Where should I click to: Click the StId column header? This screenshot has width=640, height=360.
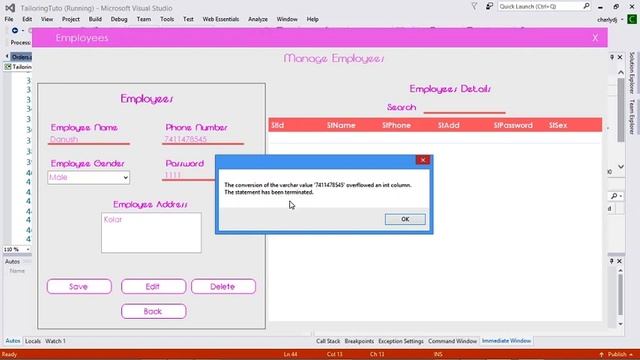278,125
